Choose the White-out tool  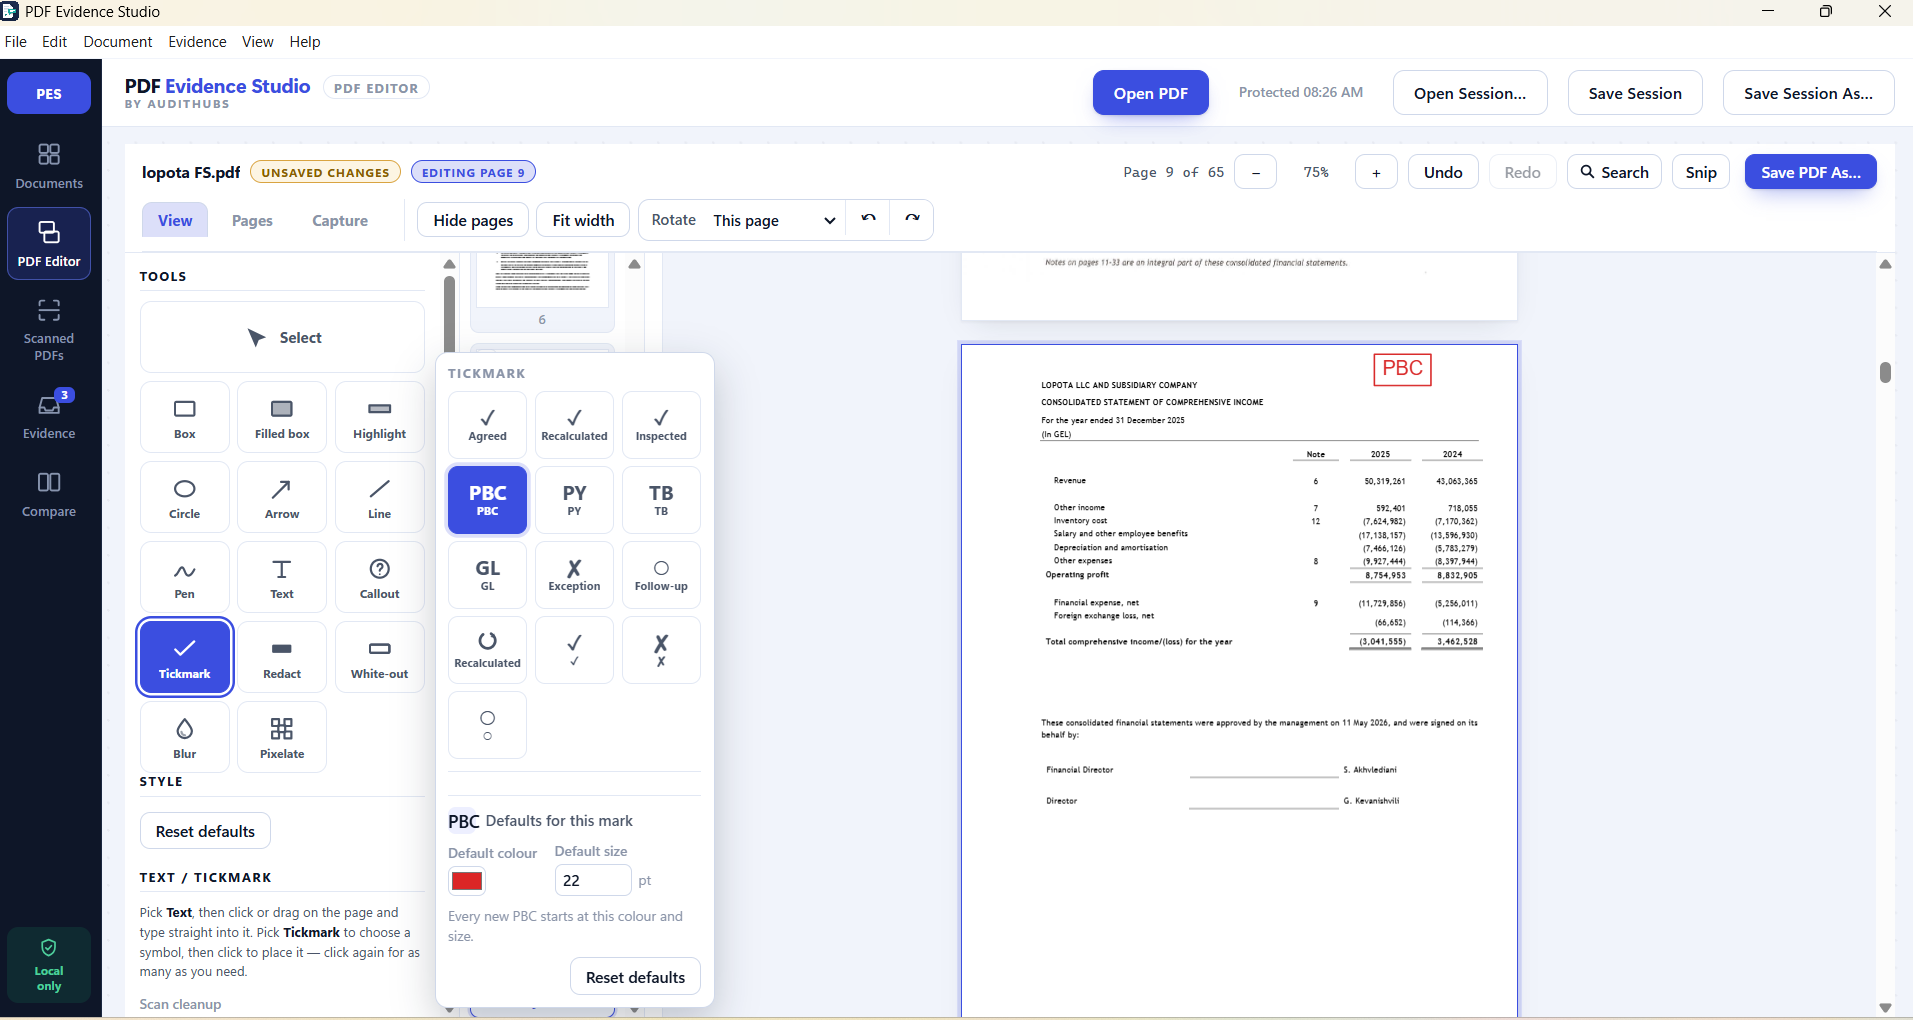pyautogui.click(x=380, y=657)
